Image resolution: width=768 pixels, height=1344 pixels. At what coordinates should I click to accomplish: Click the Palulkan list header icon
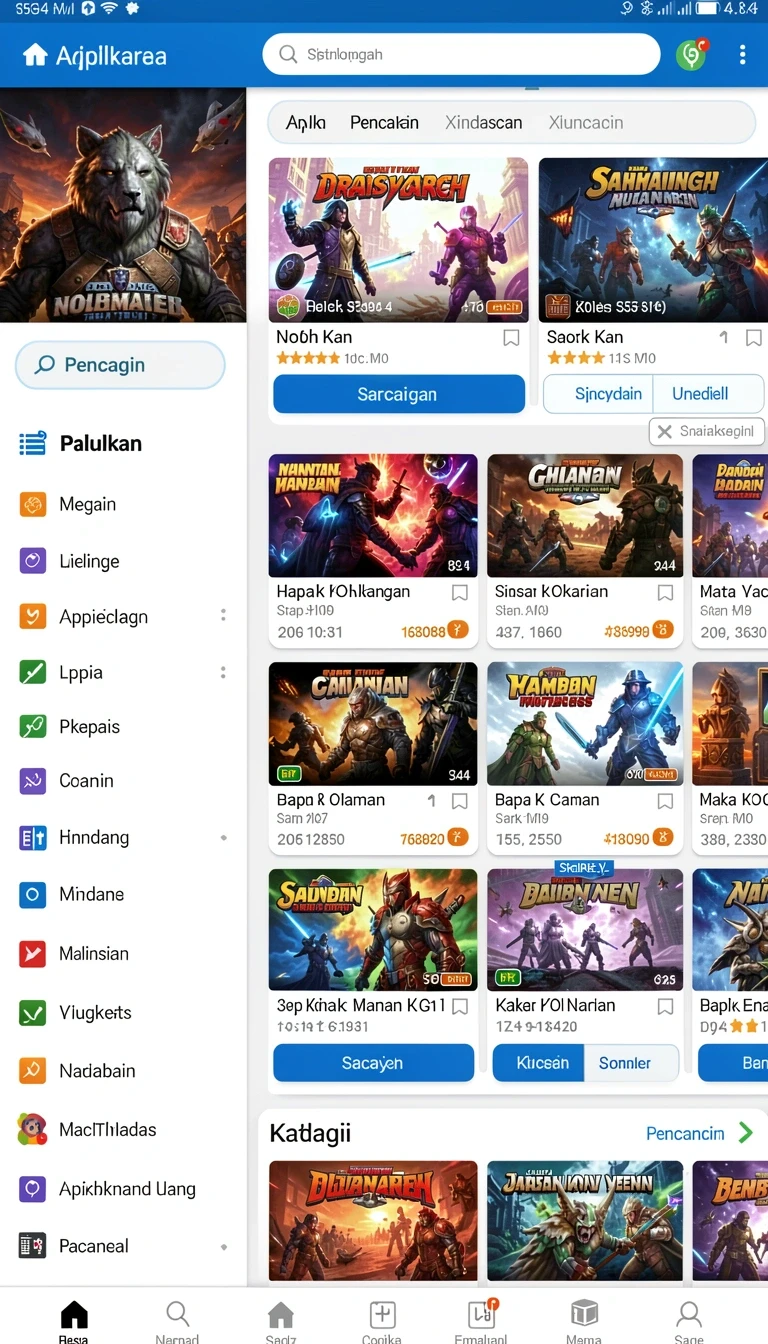[x=33, y=443]
